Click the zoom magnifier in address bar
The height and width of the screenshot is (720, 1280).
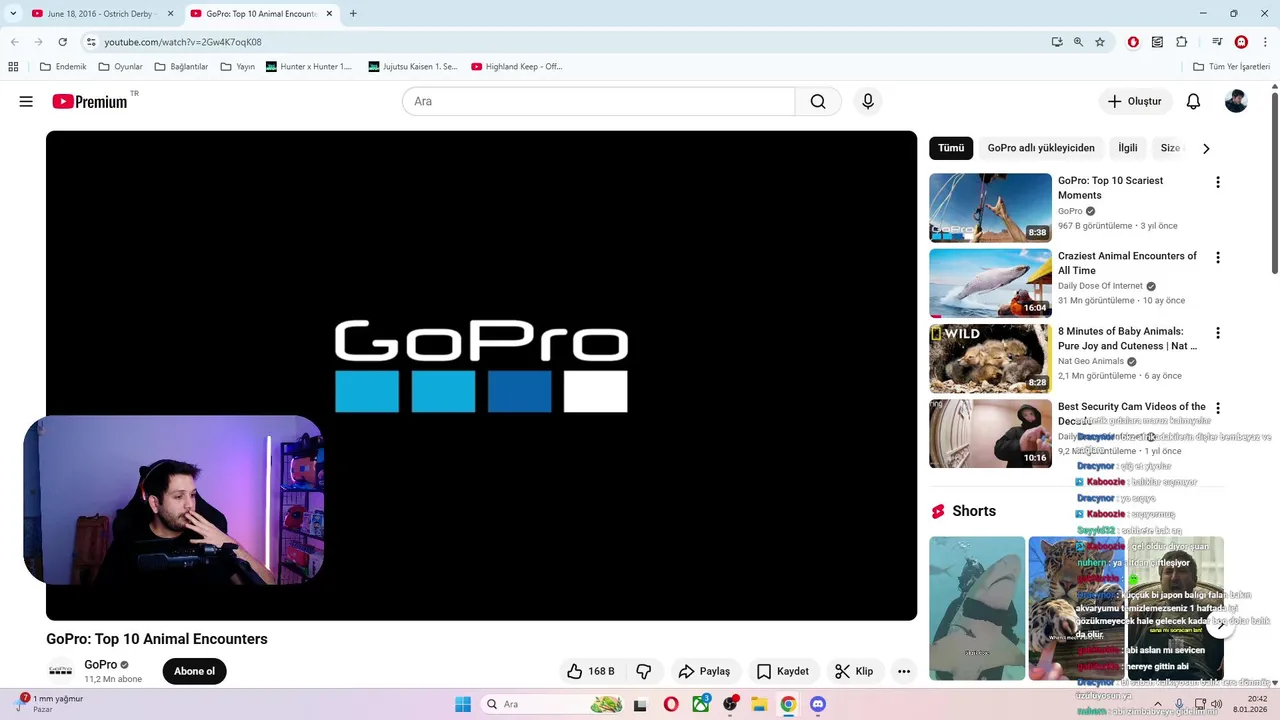[x=1078, y=42]
